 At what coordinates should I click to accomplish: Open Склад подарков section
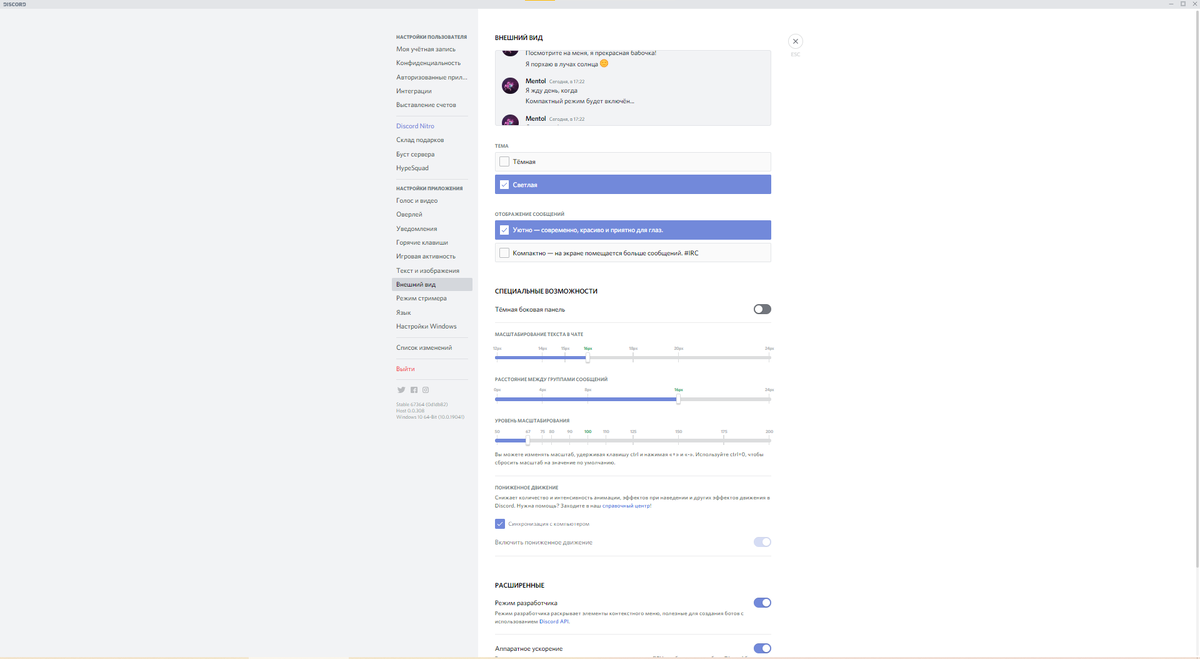click(x=432, y=140)
